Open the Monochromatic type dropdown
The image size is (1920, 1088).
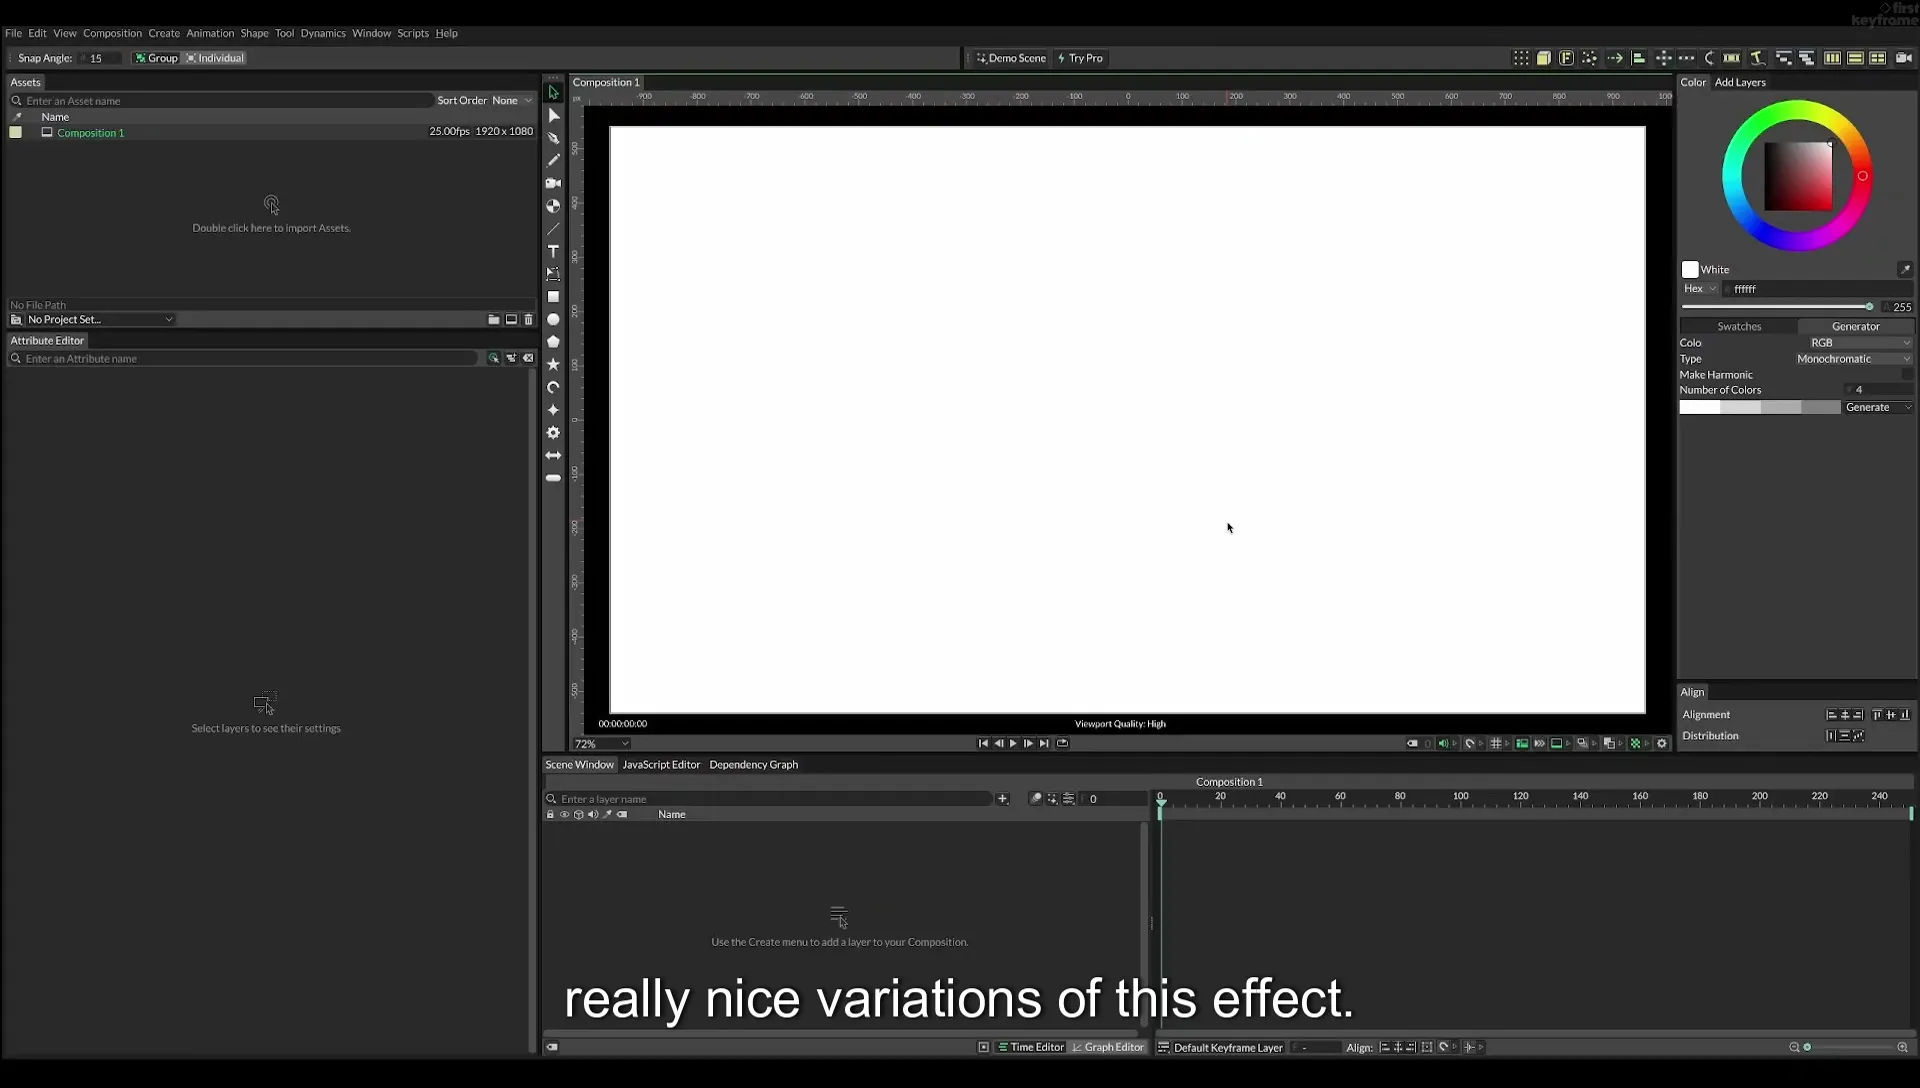[1853, 359]
